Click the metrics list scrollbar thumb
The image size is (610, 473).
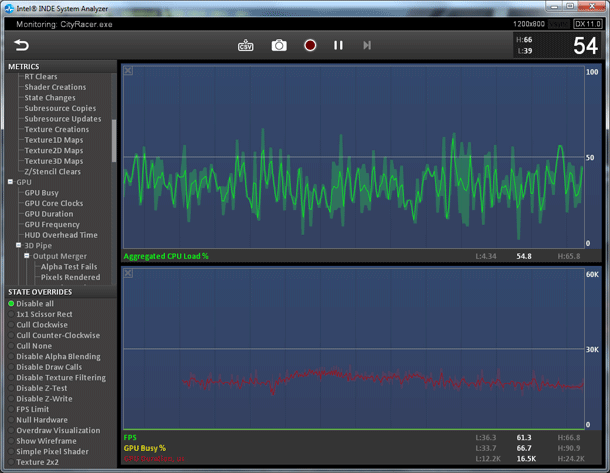pyautogui.click(x=114, y=141)
